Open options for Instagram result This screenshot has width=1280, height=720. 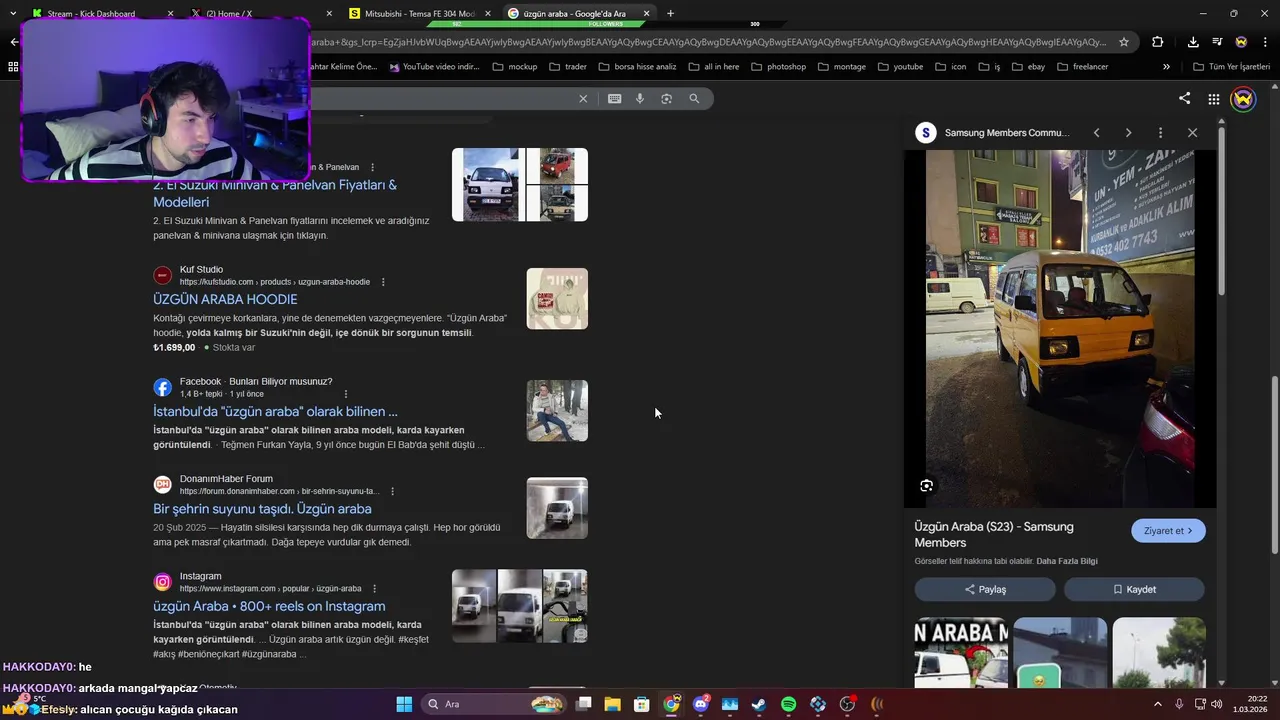[x=374, y=589]
